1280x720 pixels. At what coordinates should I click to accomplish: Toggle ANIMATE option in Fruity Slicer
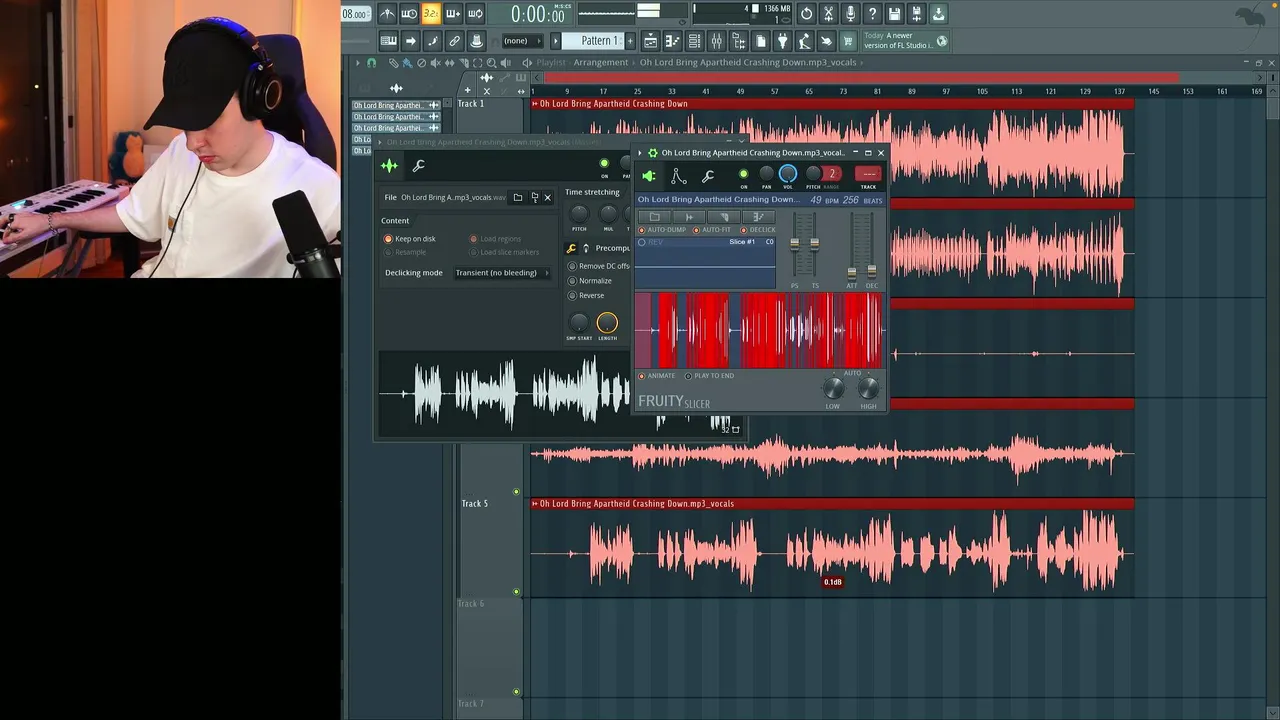[657, 376]
